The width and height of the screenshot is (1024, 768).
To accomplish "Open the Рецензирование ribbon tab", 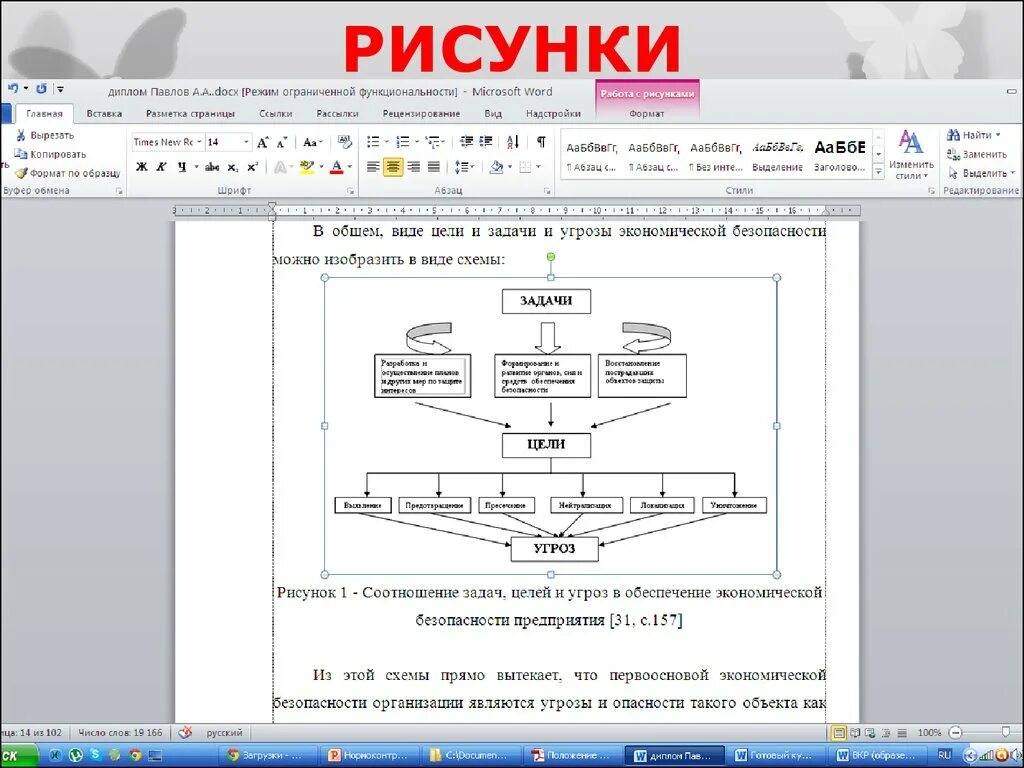I will [421, 114].
